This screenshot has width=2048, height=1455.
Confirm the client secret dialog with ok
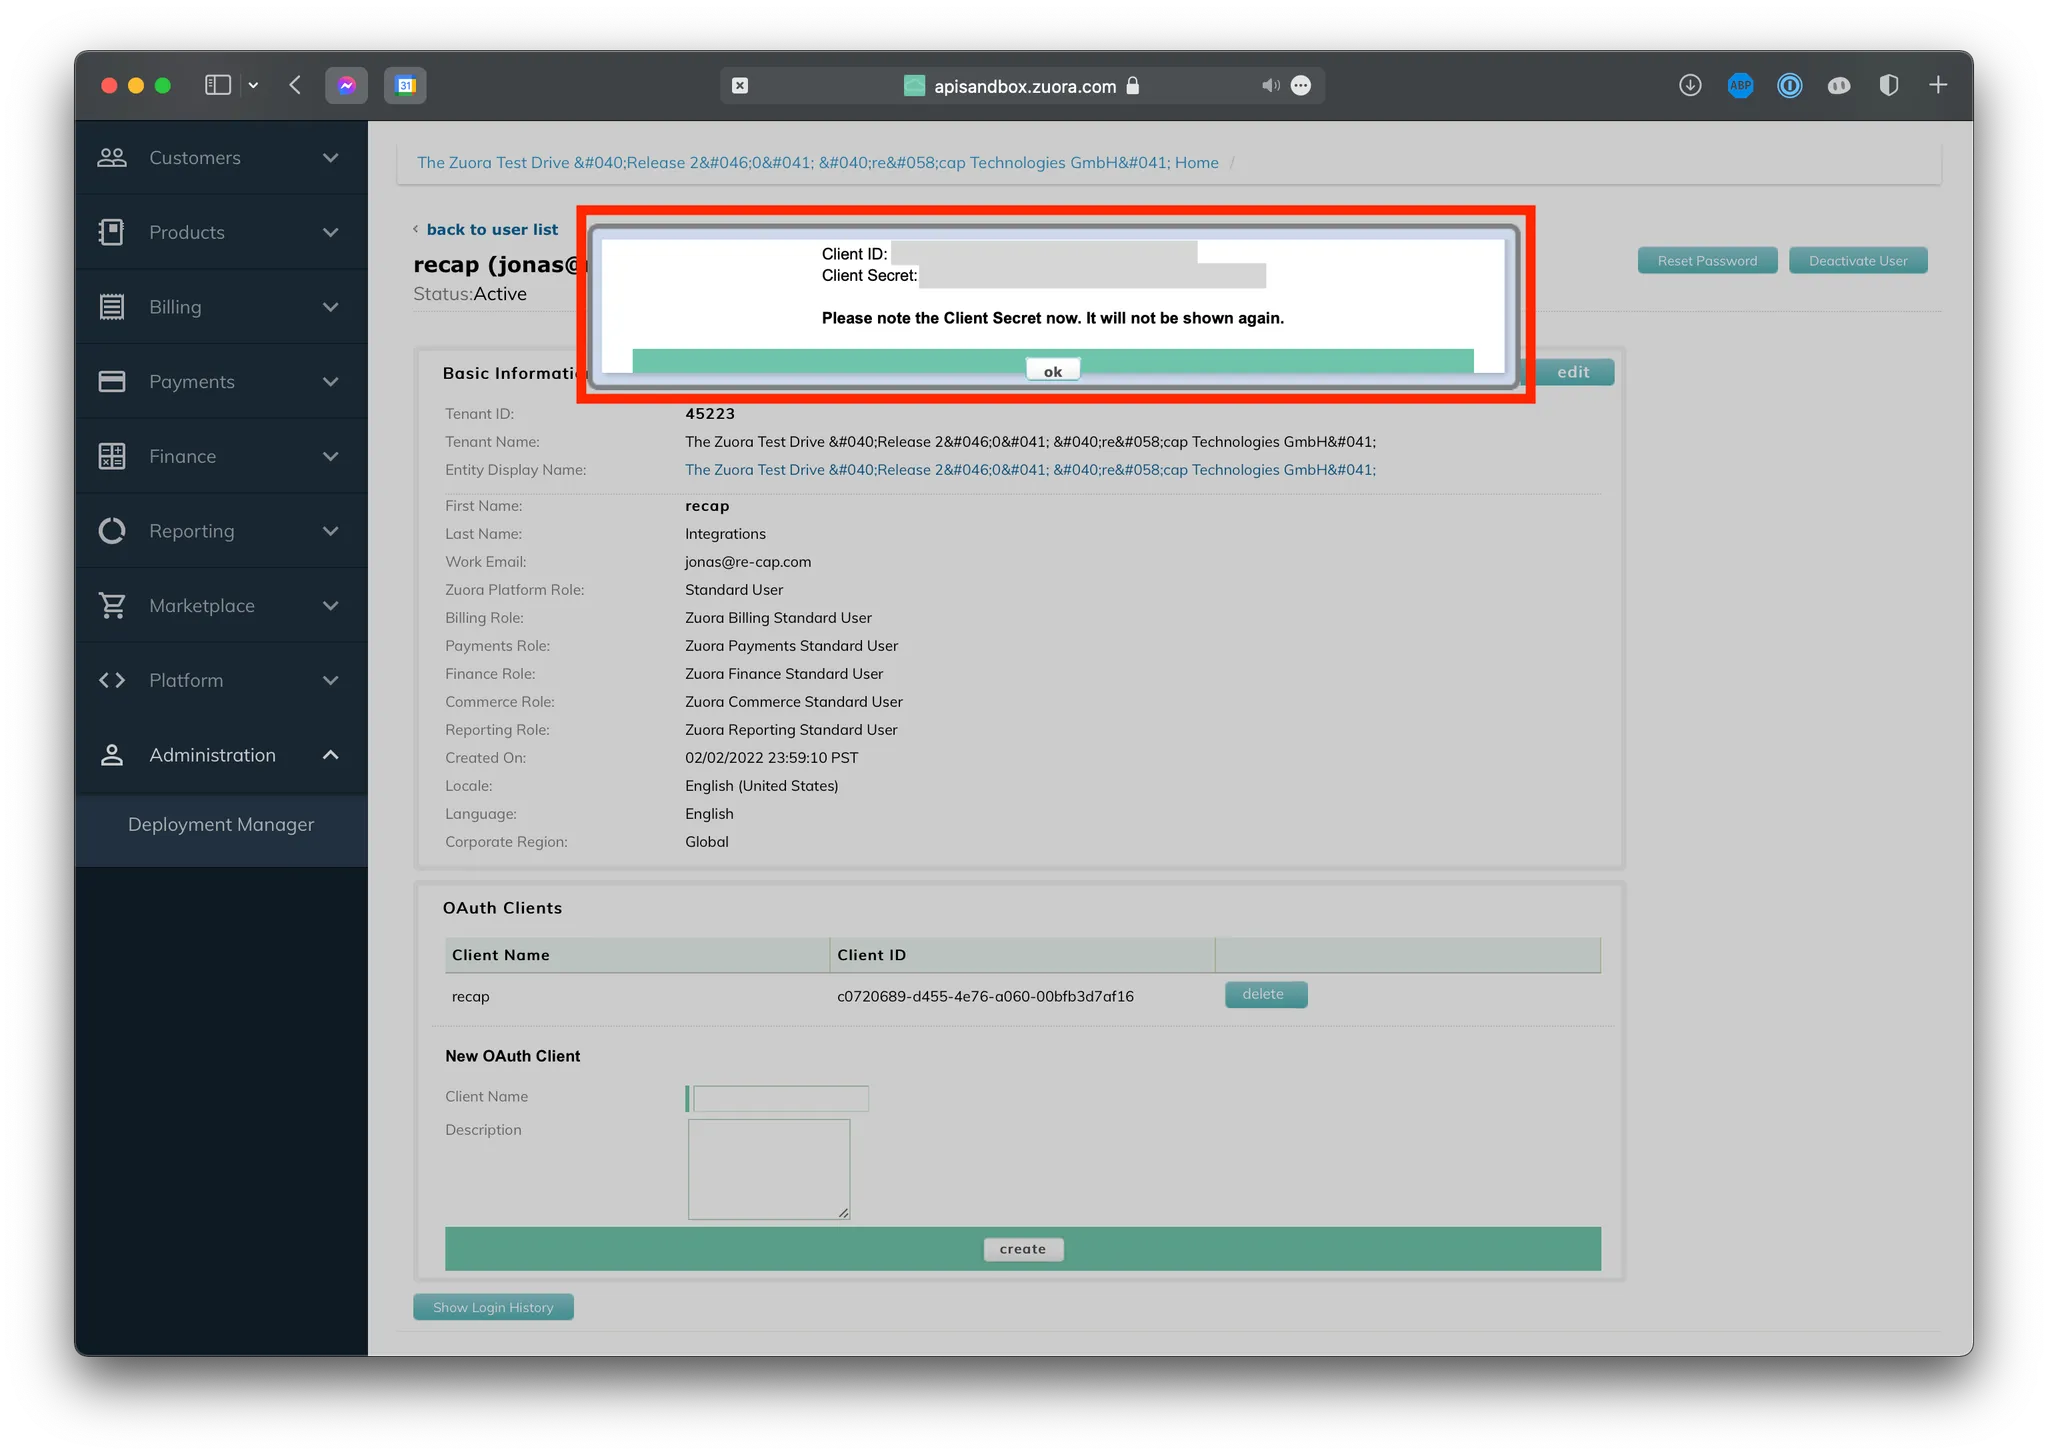pos(1053,371)
